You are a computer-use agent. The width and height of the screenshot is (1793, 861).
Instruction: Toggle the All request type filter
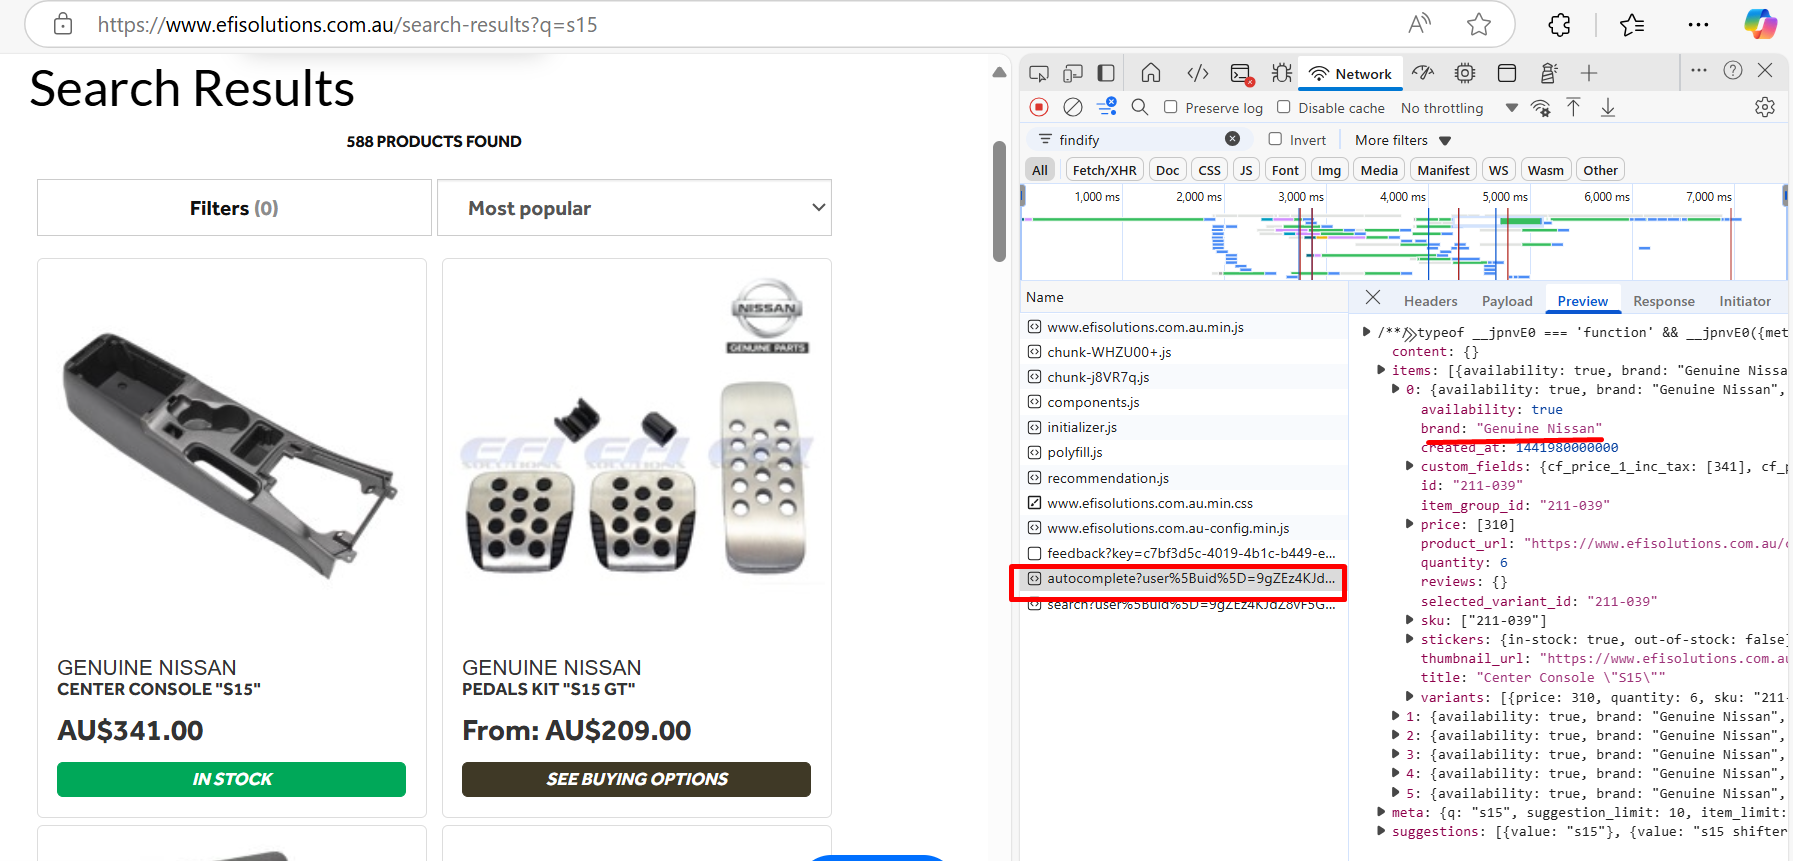click(1040, 170)
